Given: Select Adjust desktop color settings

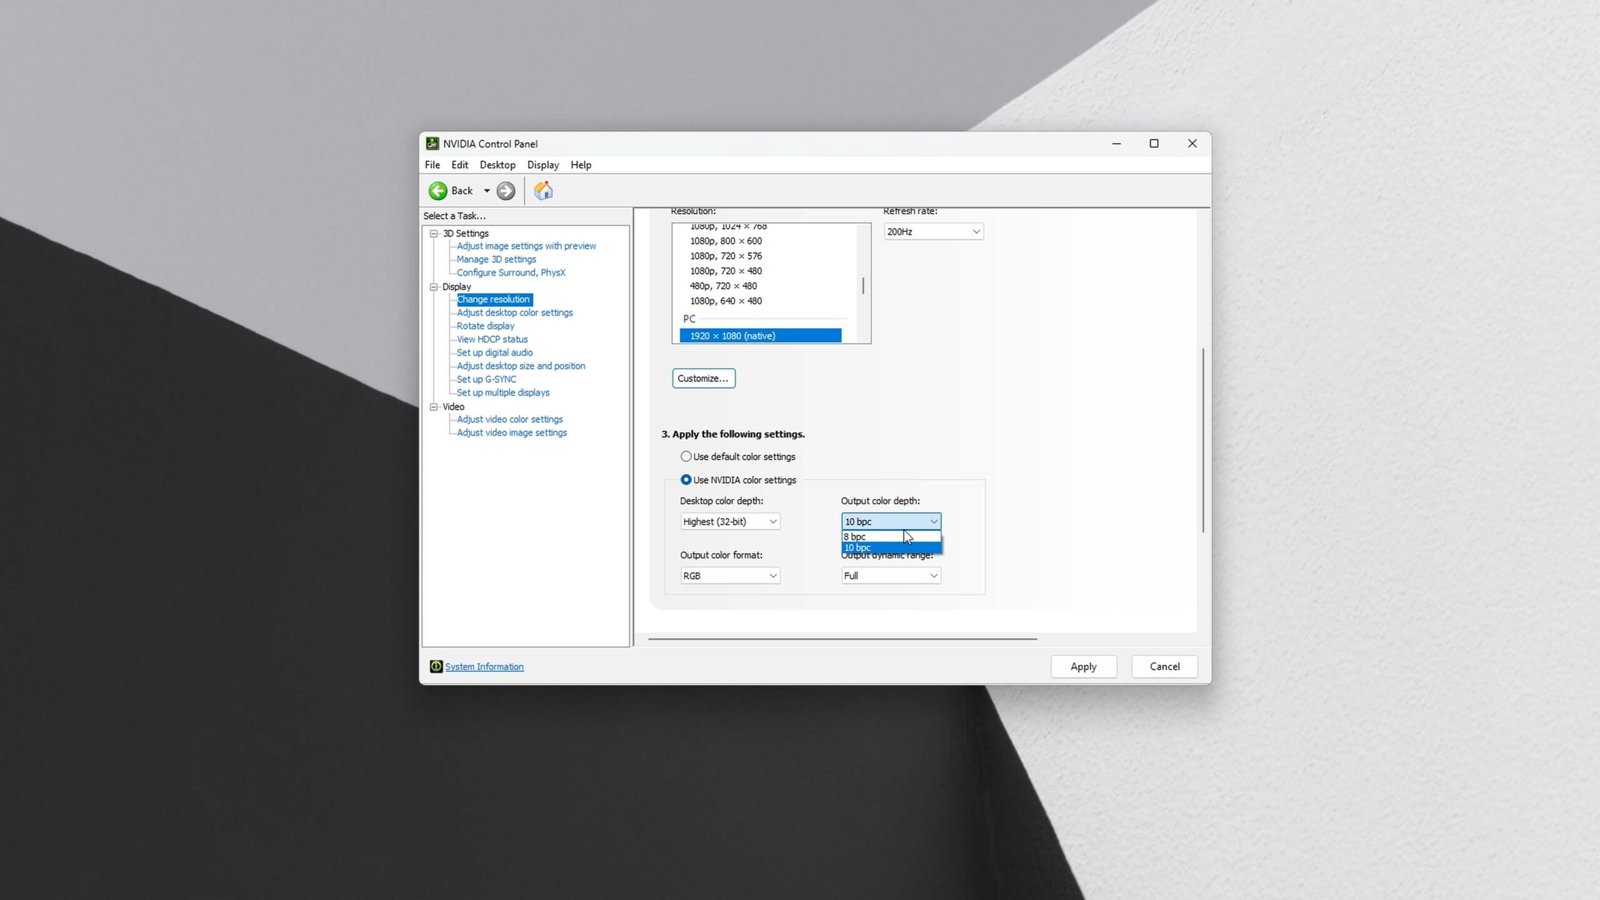Looking at the screenshot, I should (x=515, y=313).
